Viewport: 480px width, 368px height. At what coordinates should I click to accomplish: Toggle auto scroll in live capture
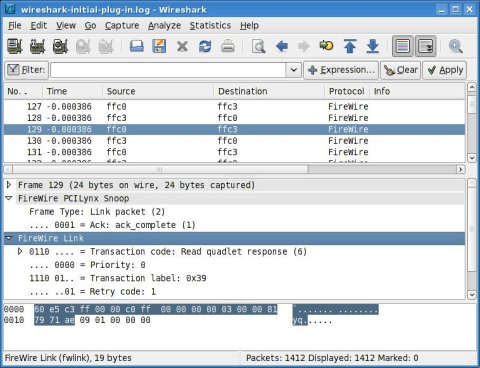pos(426,46)
